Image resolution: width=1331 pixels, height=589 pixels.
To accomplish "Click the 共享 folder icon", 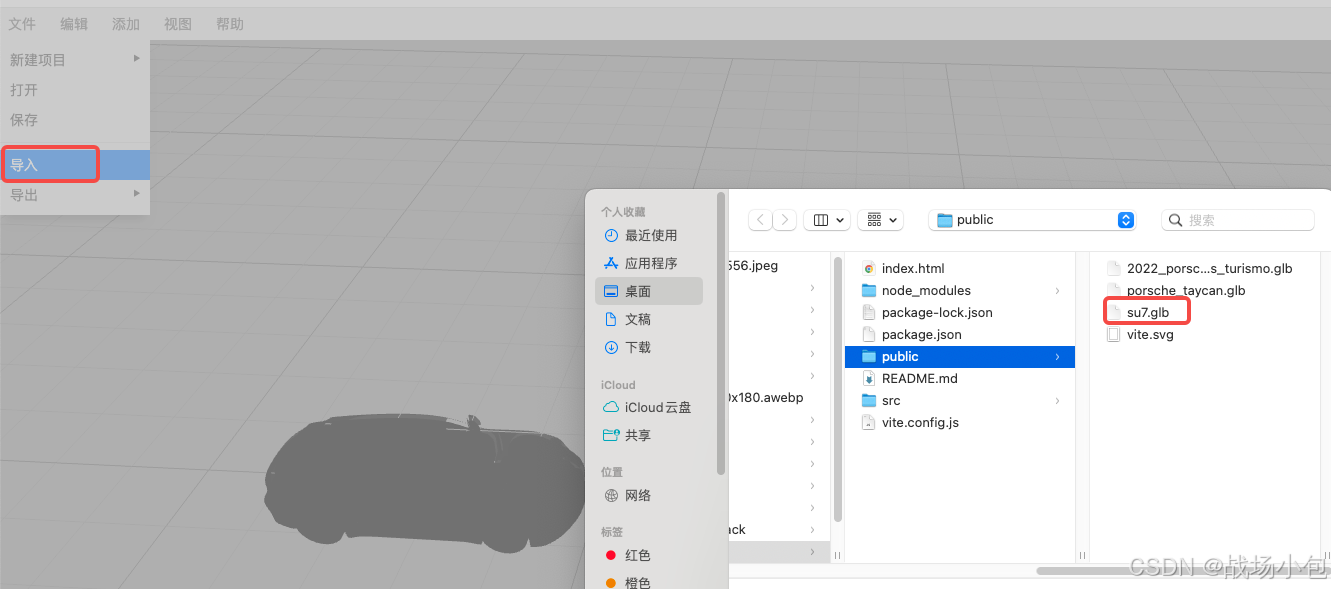I will click(612, 435).
